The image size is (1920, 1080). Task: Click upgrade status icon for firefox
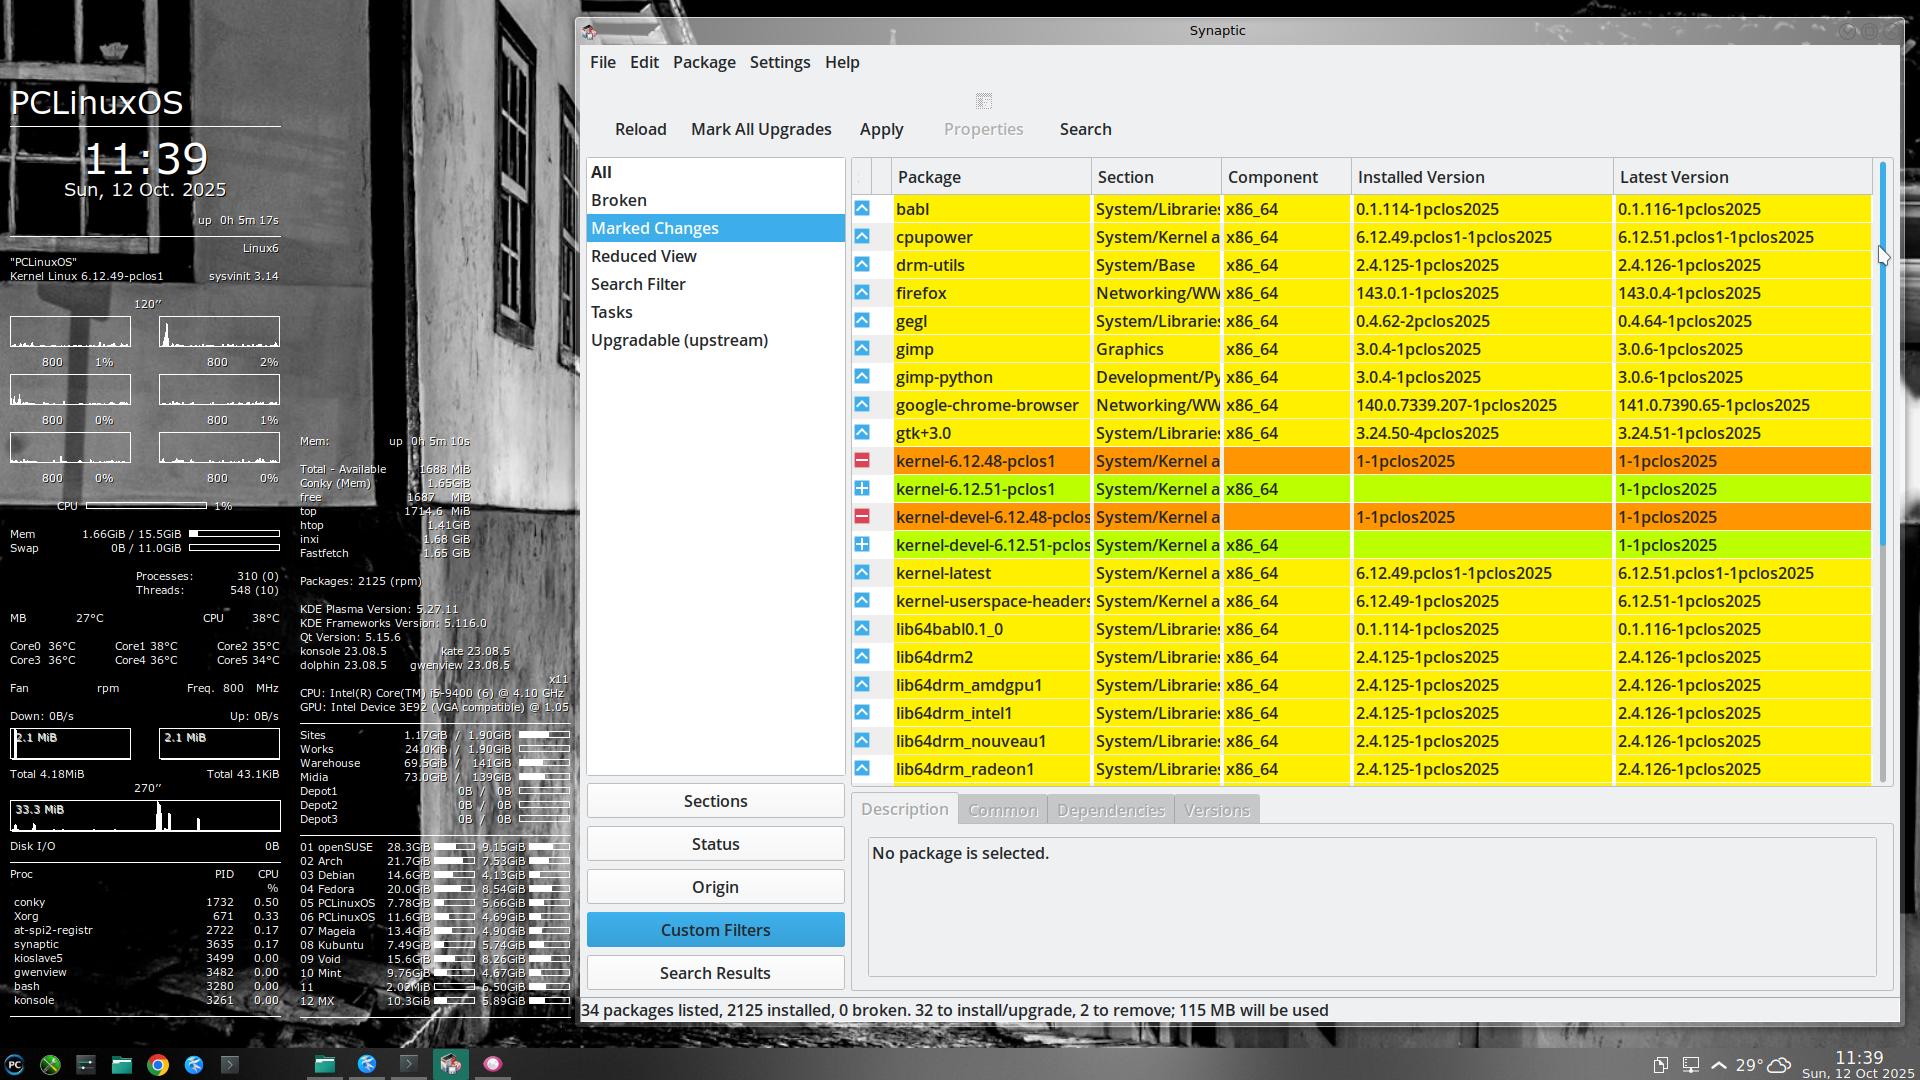[x=862, y=293]
